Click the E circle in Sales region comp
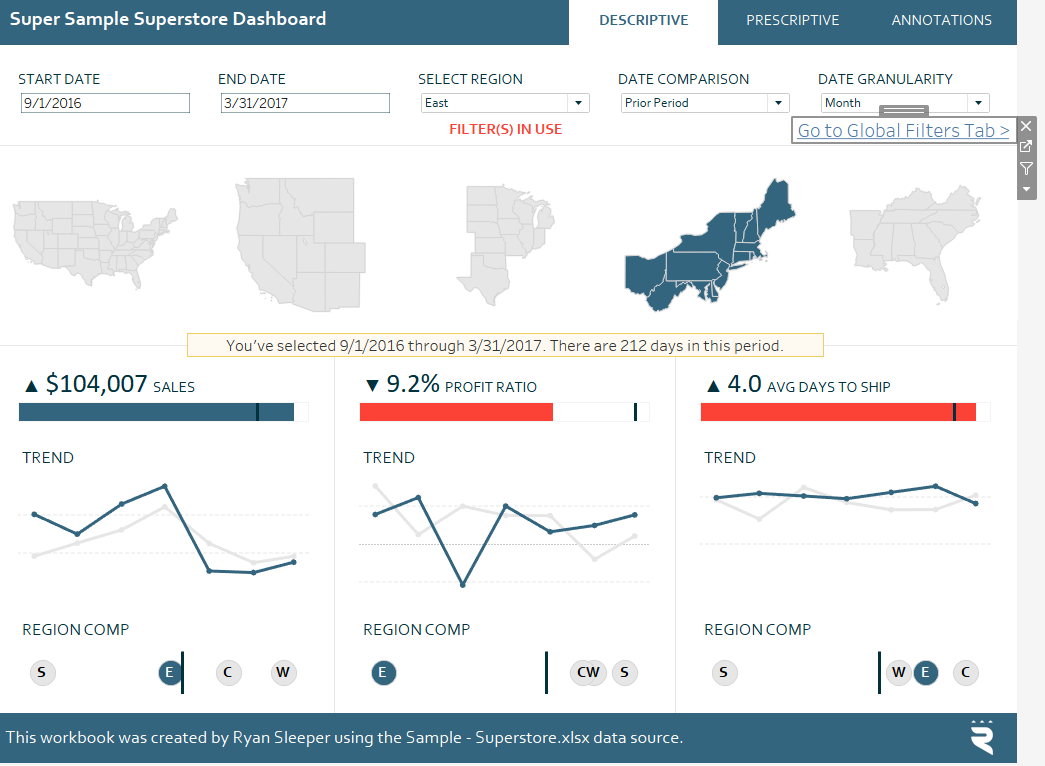 [169, 672]
